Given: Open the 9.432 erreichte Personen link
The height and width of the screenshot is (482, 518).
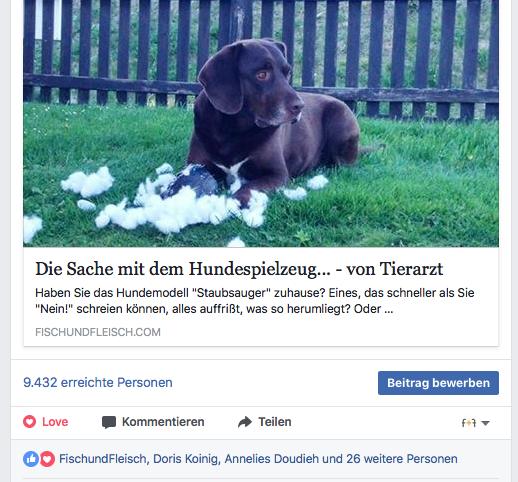Looking at the screenshot, I should pos(98,382).
